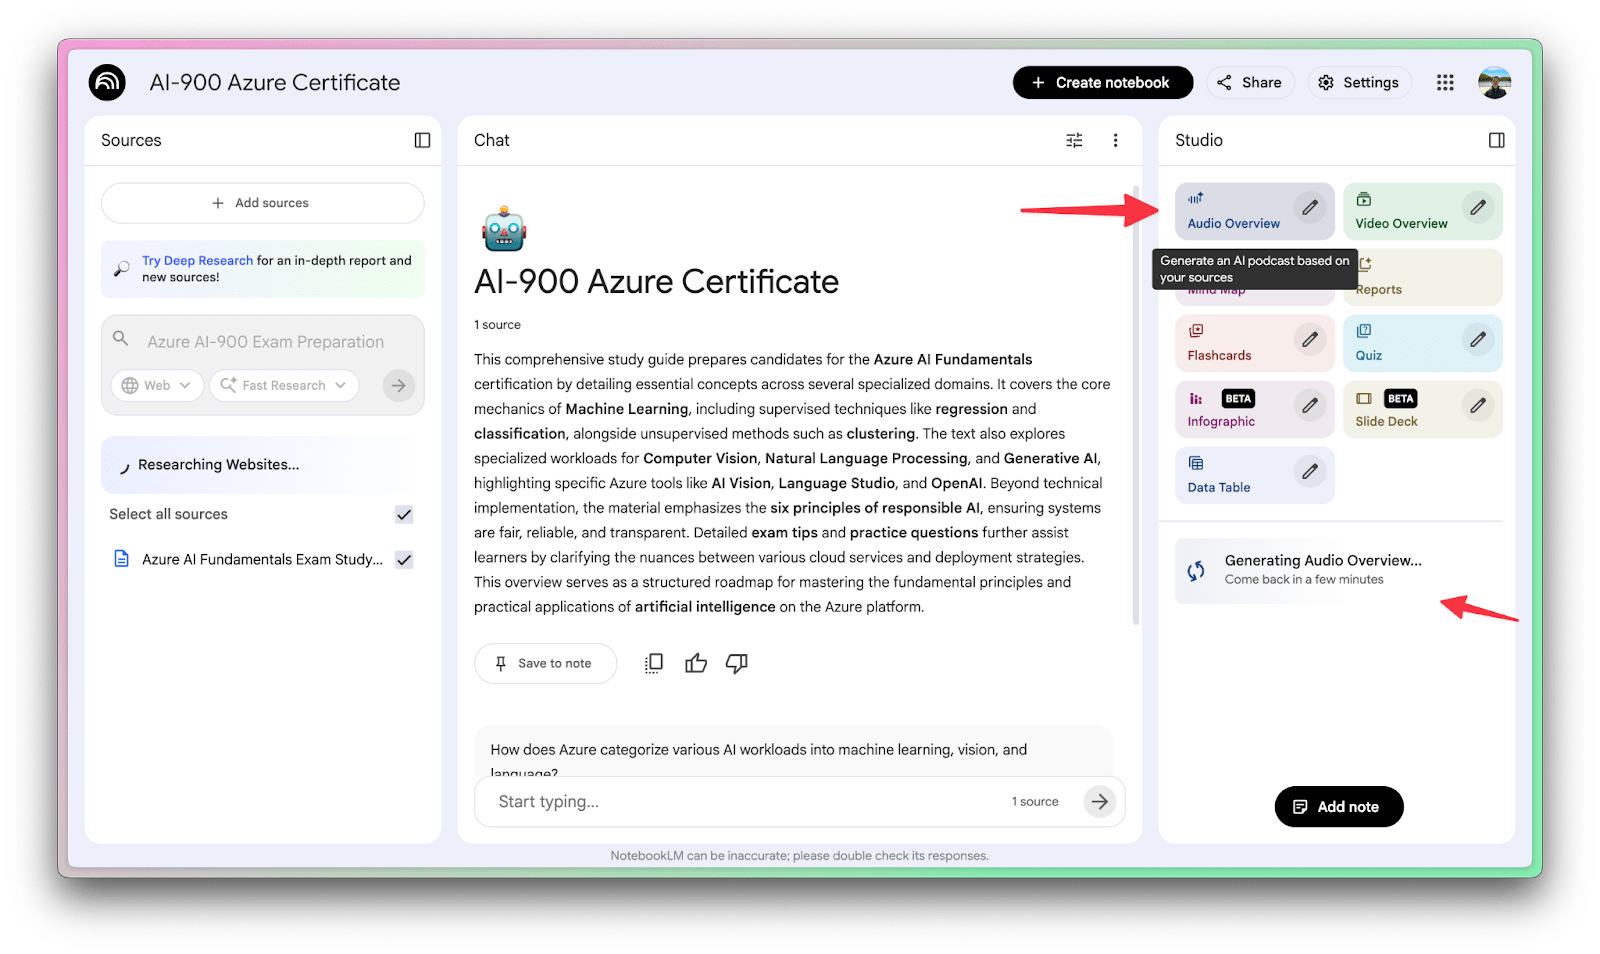
Task: Click the 1 source label under title
Action: point(497,325)
